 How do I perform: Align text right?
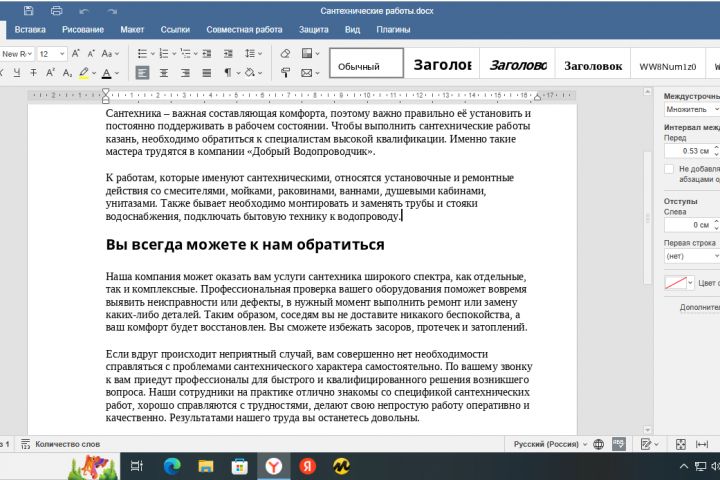pyautogui.click(x=186, y=73)
